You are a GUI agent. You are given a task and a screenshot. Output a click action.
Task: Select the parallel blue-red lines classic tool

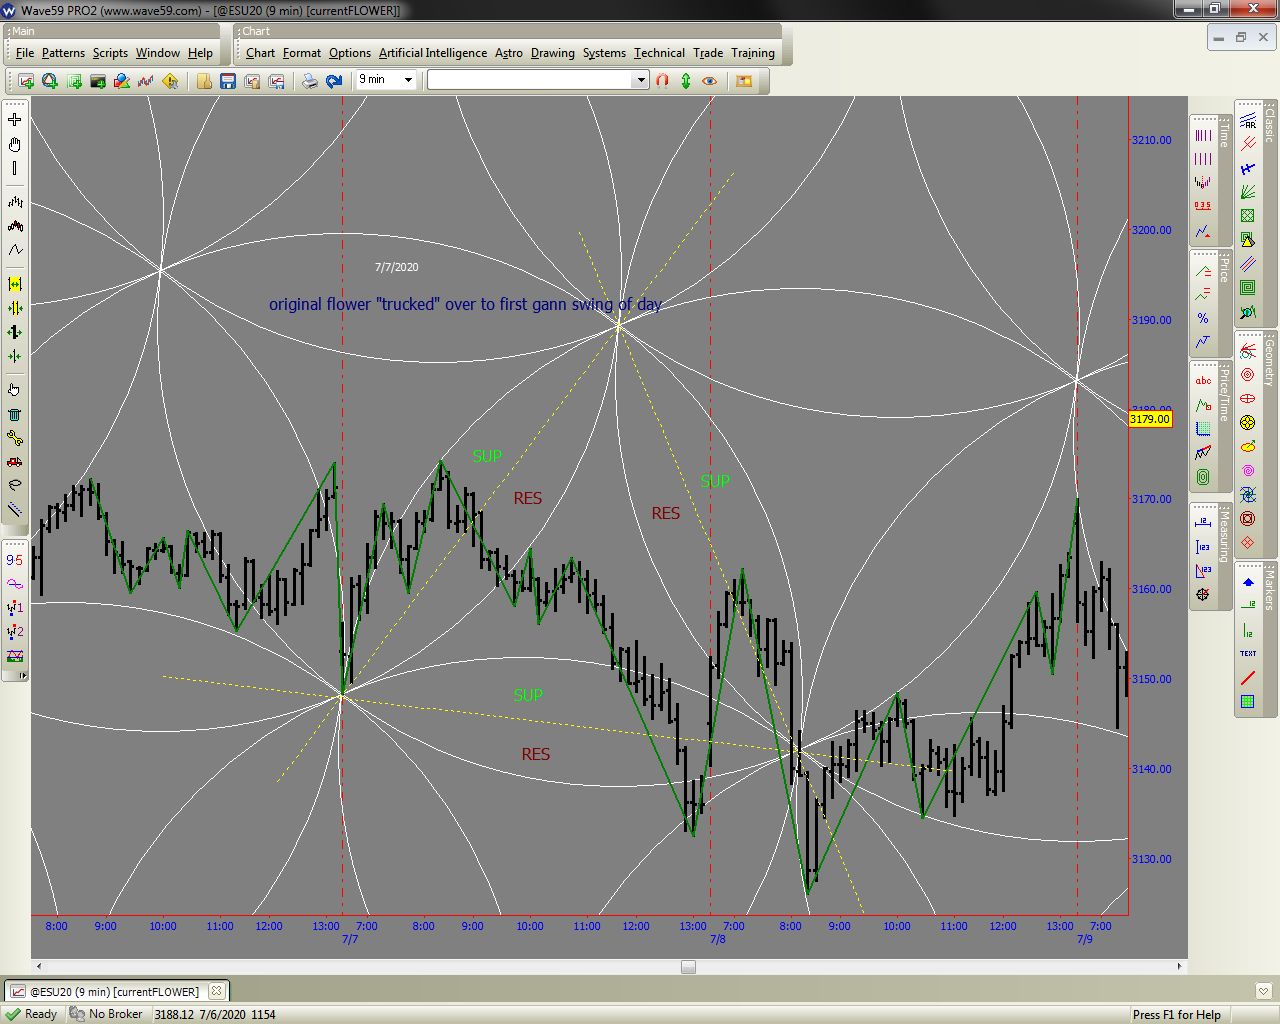[x=1248, y=264]
